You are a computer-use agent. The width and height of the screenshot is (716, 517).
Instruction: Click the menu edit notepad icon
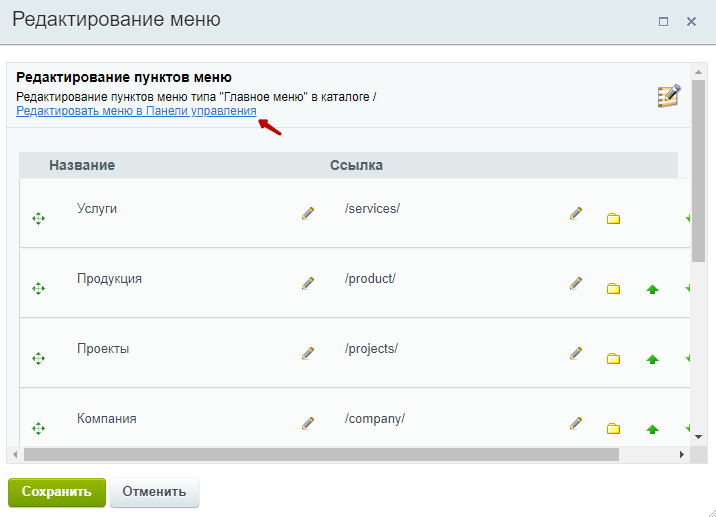click(669, 96)
